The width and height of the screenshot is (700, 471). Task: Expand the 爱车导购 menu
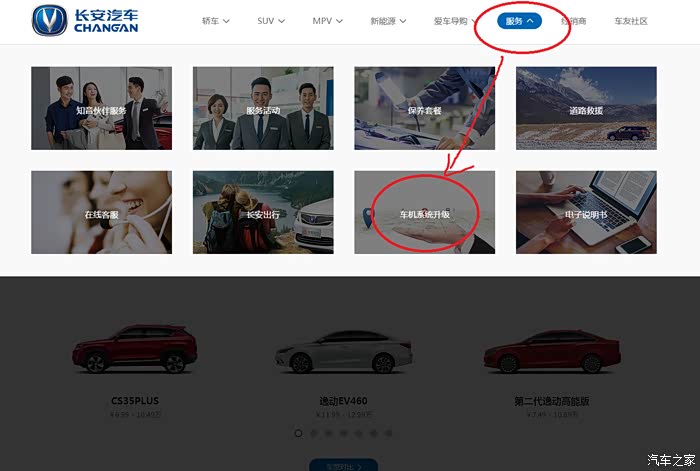(x=454, y=21)
